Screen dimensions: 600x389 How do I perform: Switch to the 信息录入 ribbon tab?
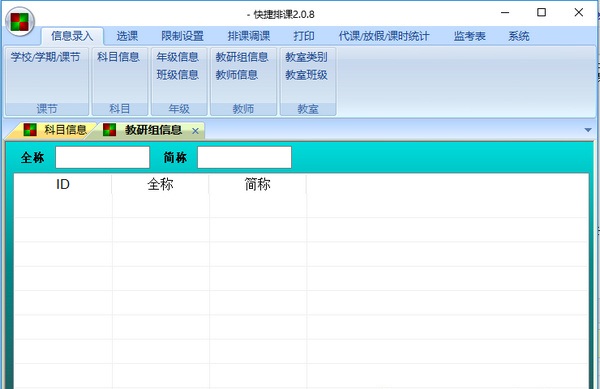(x=72, y=36)
